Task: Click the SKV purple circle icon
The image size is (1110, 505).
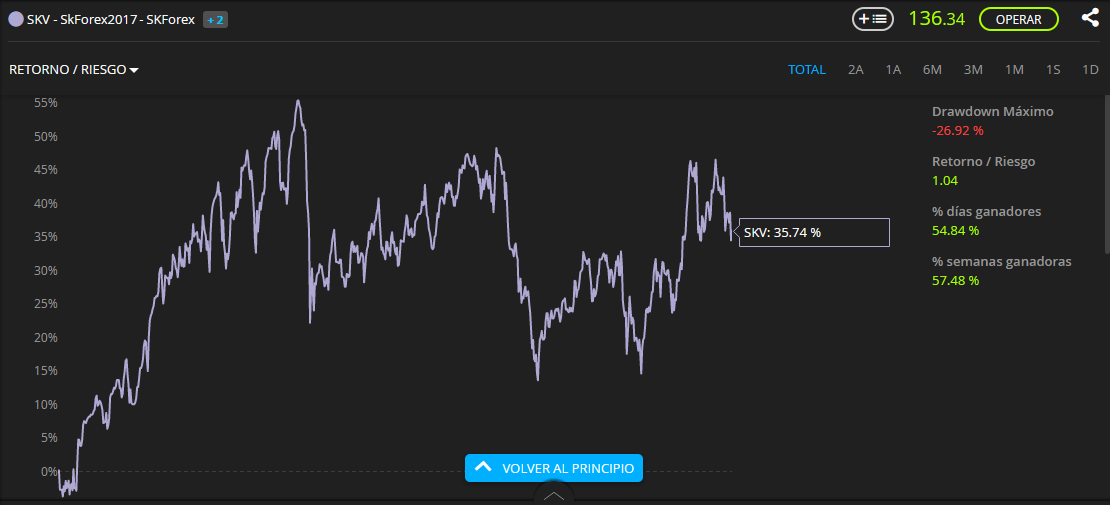Action: [16, 19]
